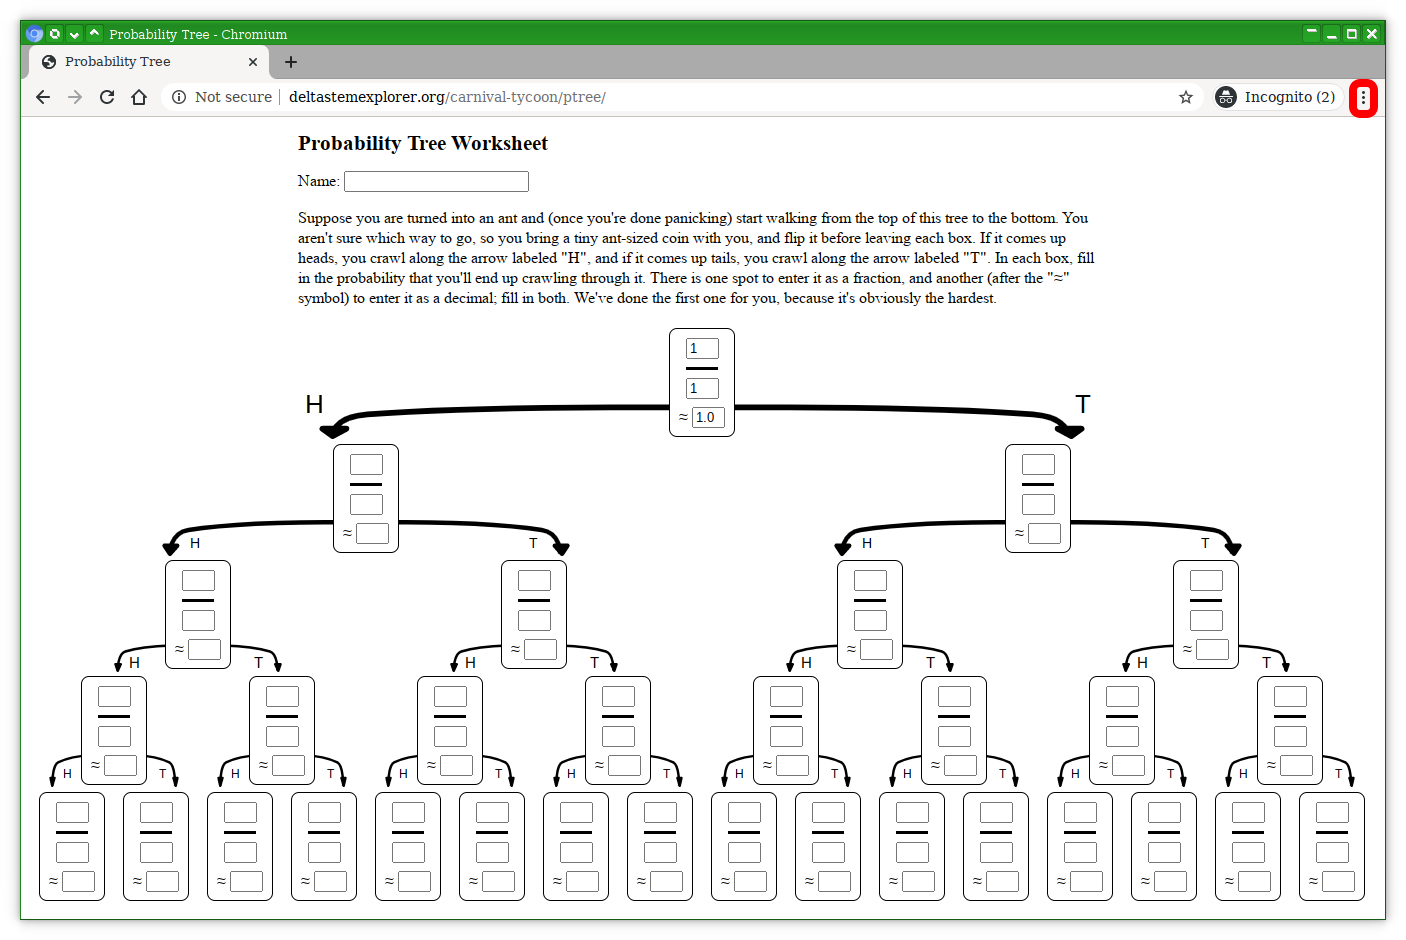Click numerator field of rightmost bottom-row box
Viewport: 1406px width, 940px height.
[1332, 812]
